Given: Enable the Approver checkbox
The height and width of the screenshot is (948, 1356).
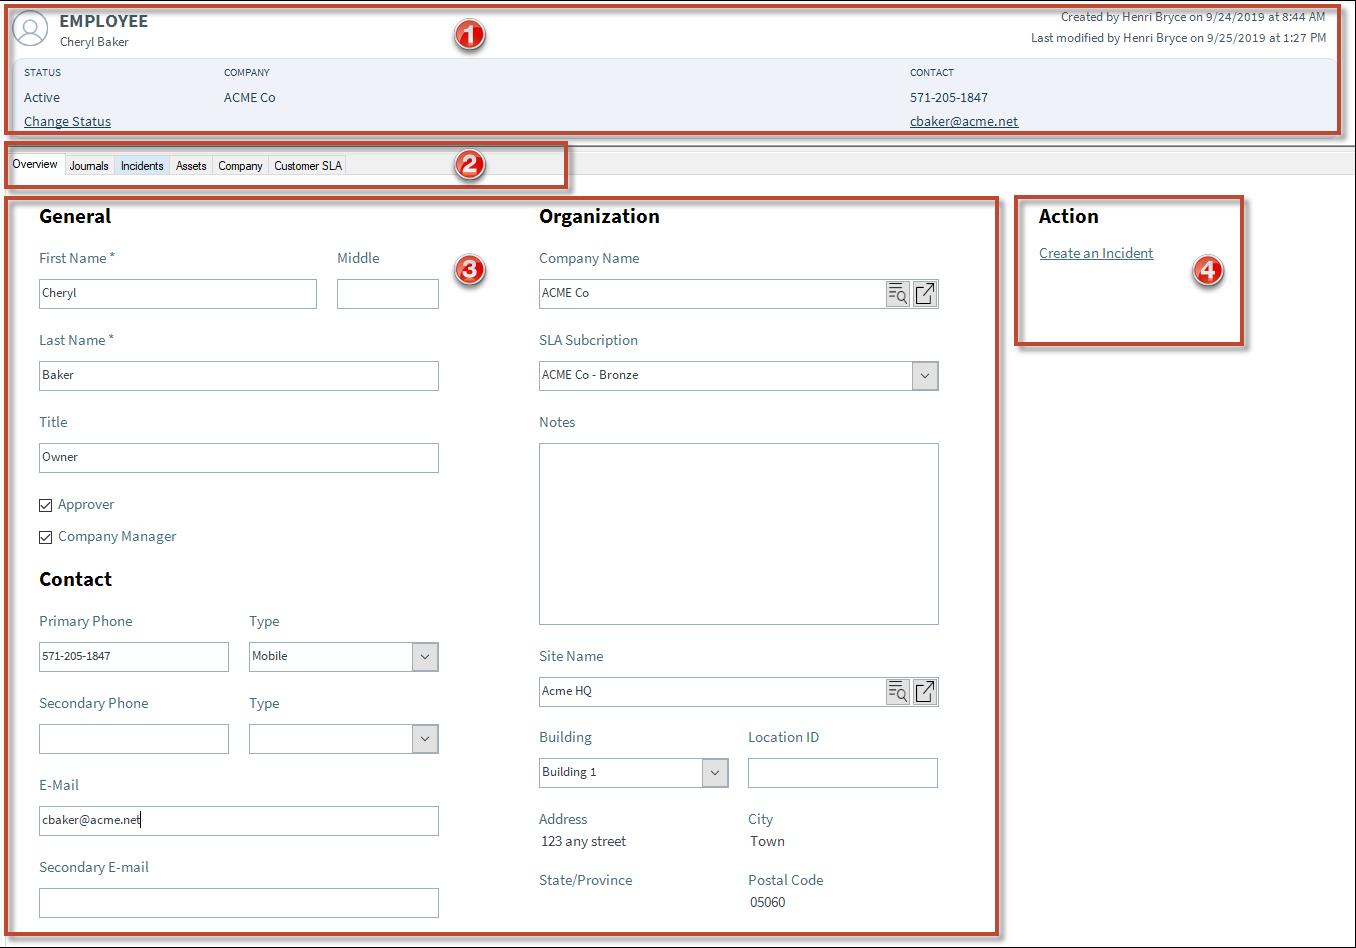Looking at the screenshot, I should pyautogui.click(x=45, y=504).
